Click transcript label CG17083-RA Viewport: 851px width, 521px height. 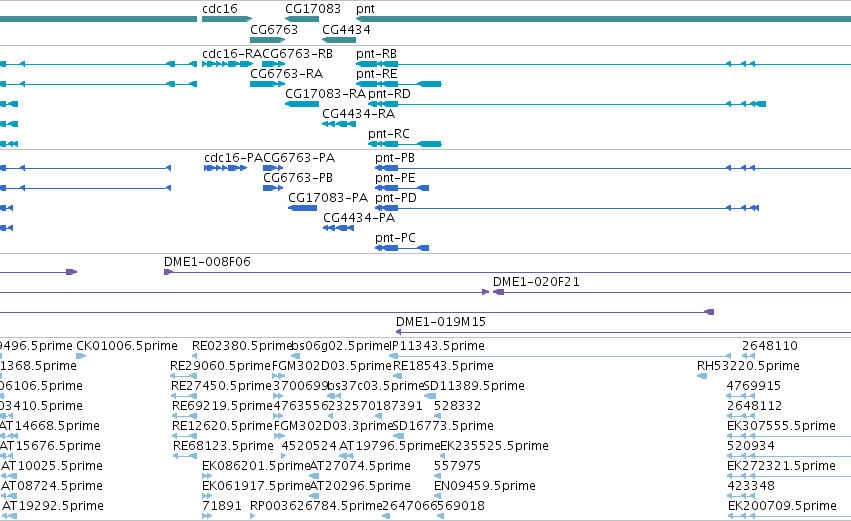click(x=325, y=94)
